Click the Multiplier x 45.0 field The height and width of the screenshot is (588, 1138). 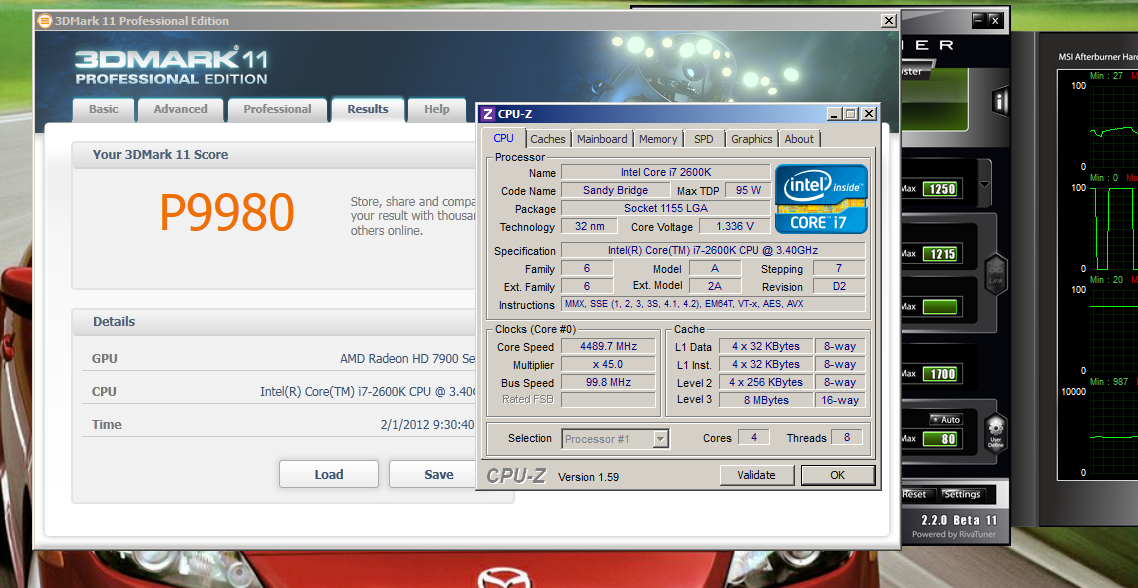(x=608, y=364)
